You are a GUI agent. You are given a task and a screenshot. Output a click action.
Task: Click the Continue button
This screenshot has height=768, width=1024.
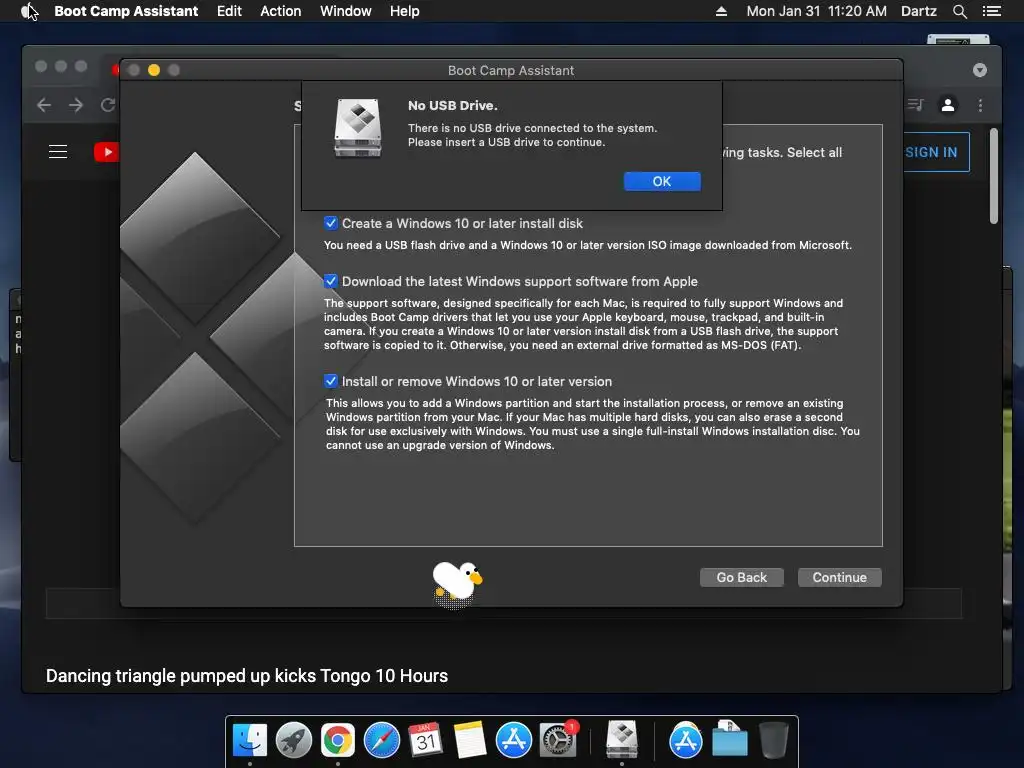[x=839, y=577]
